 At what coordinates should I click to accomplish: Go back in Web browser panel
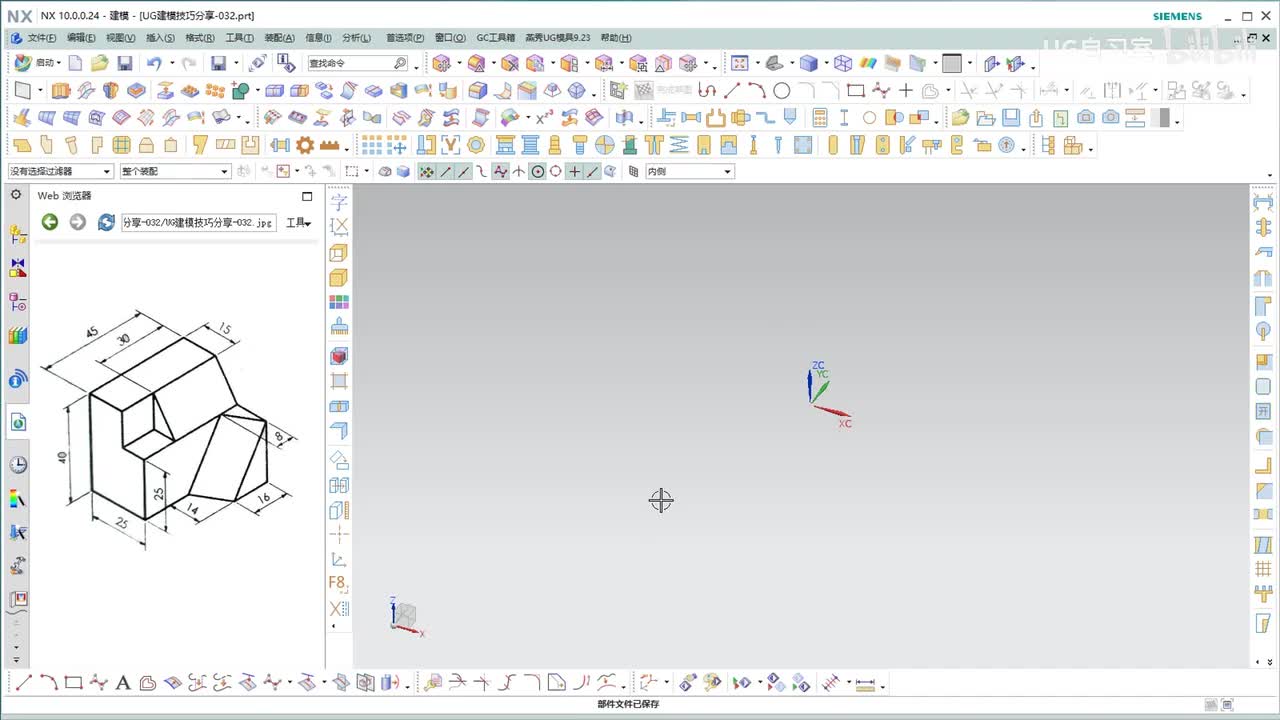click(50, 222)
